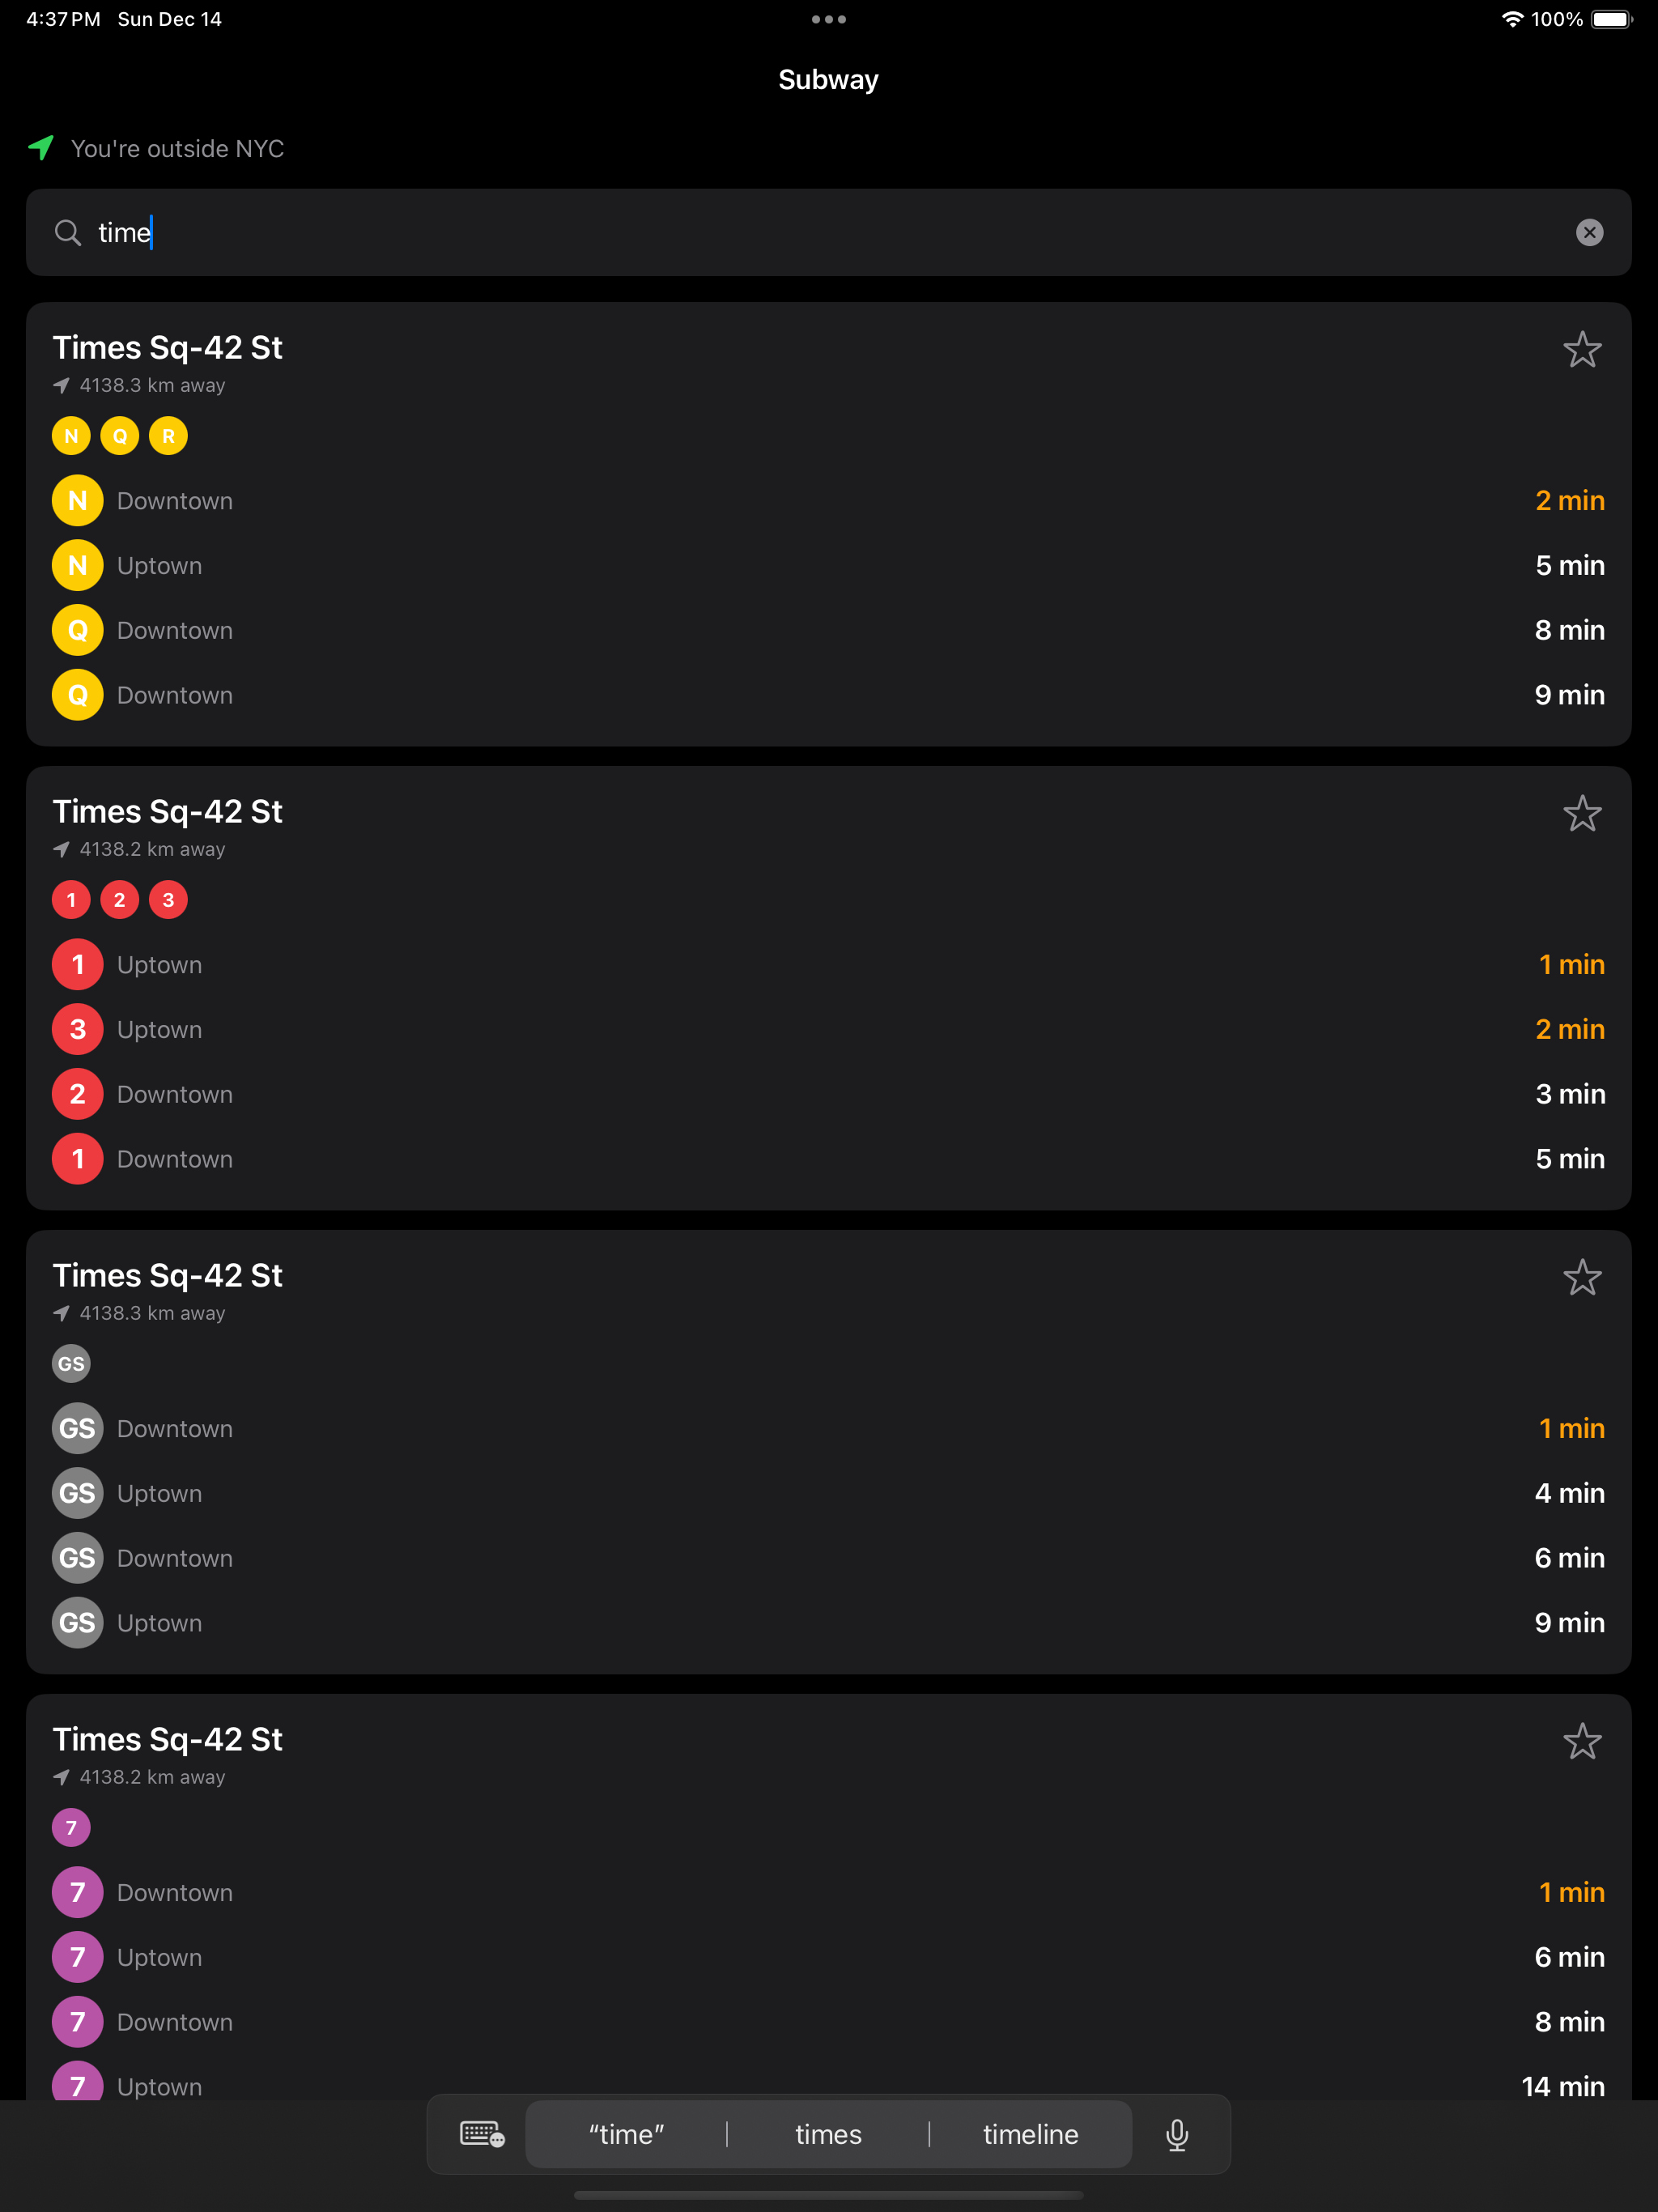
Task: Star the 1 2 3 Times Sq station
Action: 1582,813
